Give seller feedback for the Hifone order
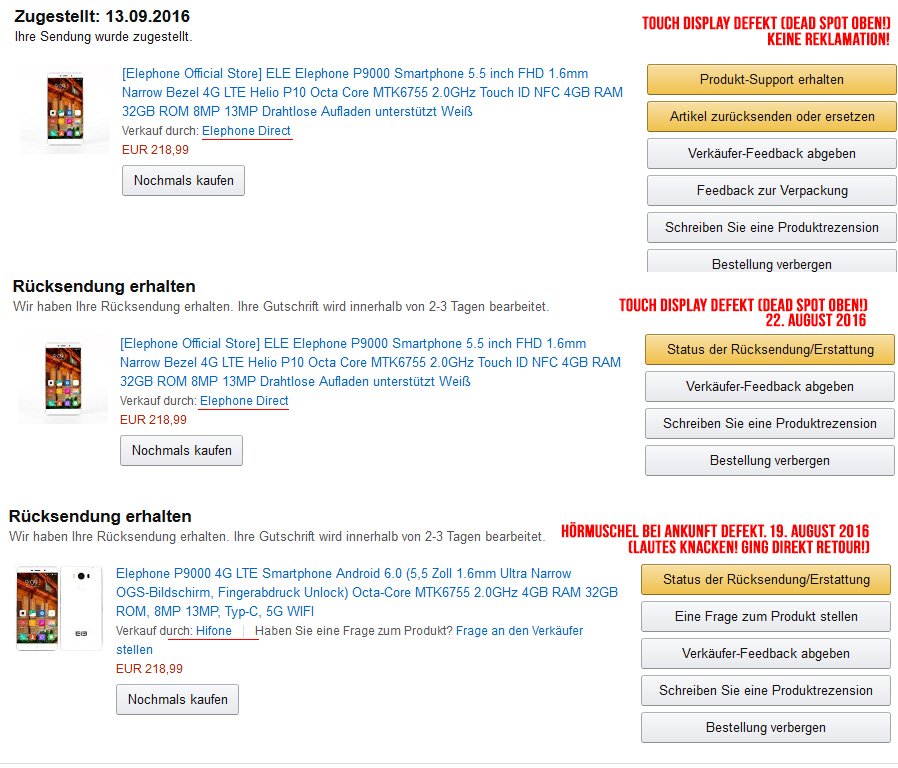This screenshot has width=898, height=768. point(765,653)
